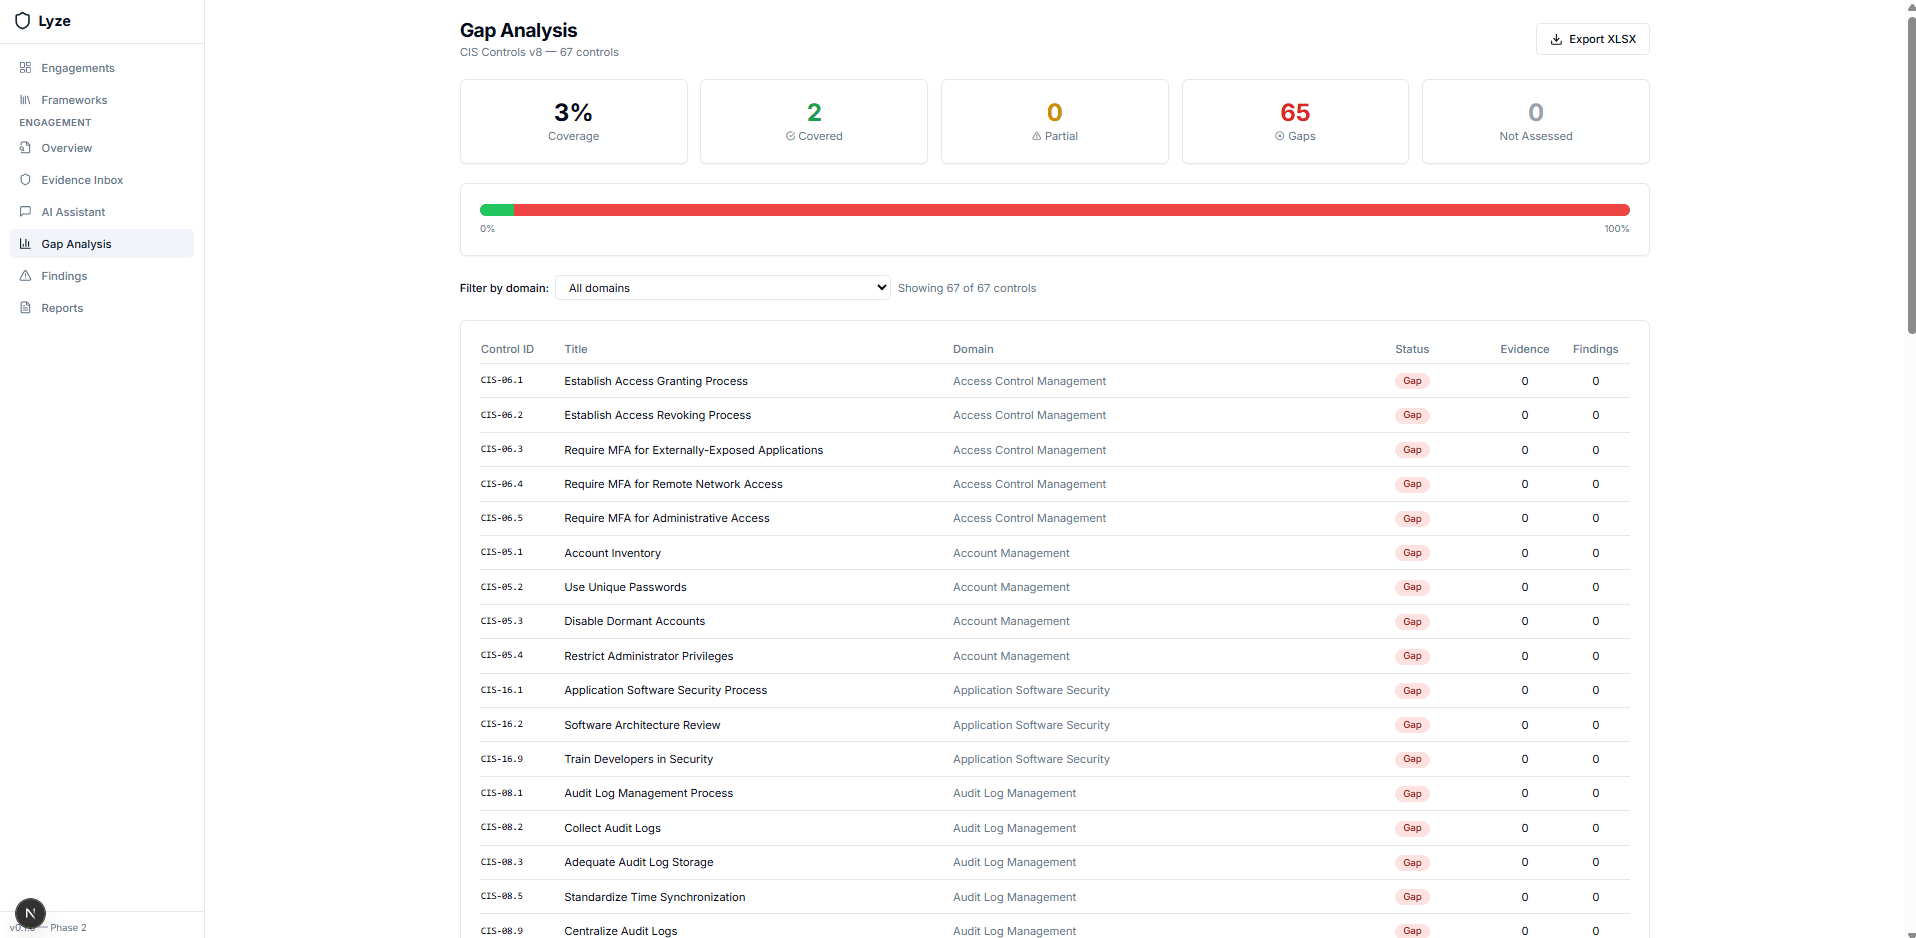1916x938 pixels.
Task: Open the Use Unique Passwords control row
Action: pos(625,587)
